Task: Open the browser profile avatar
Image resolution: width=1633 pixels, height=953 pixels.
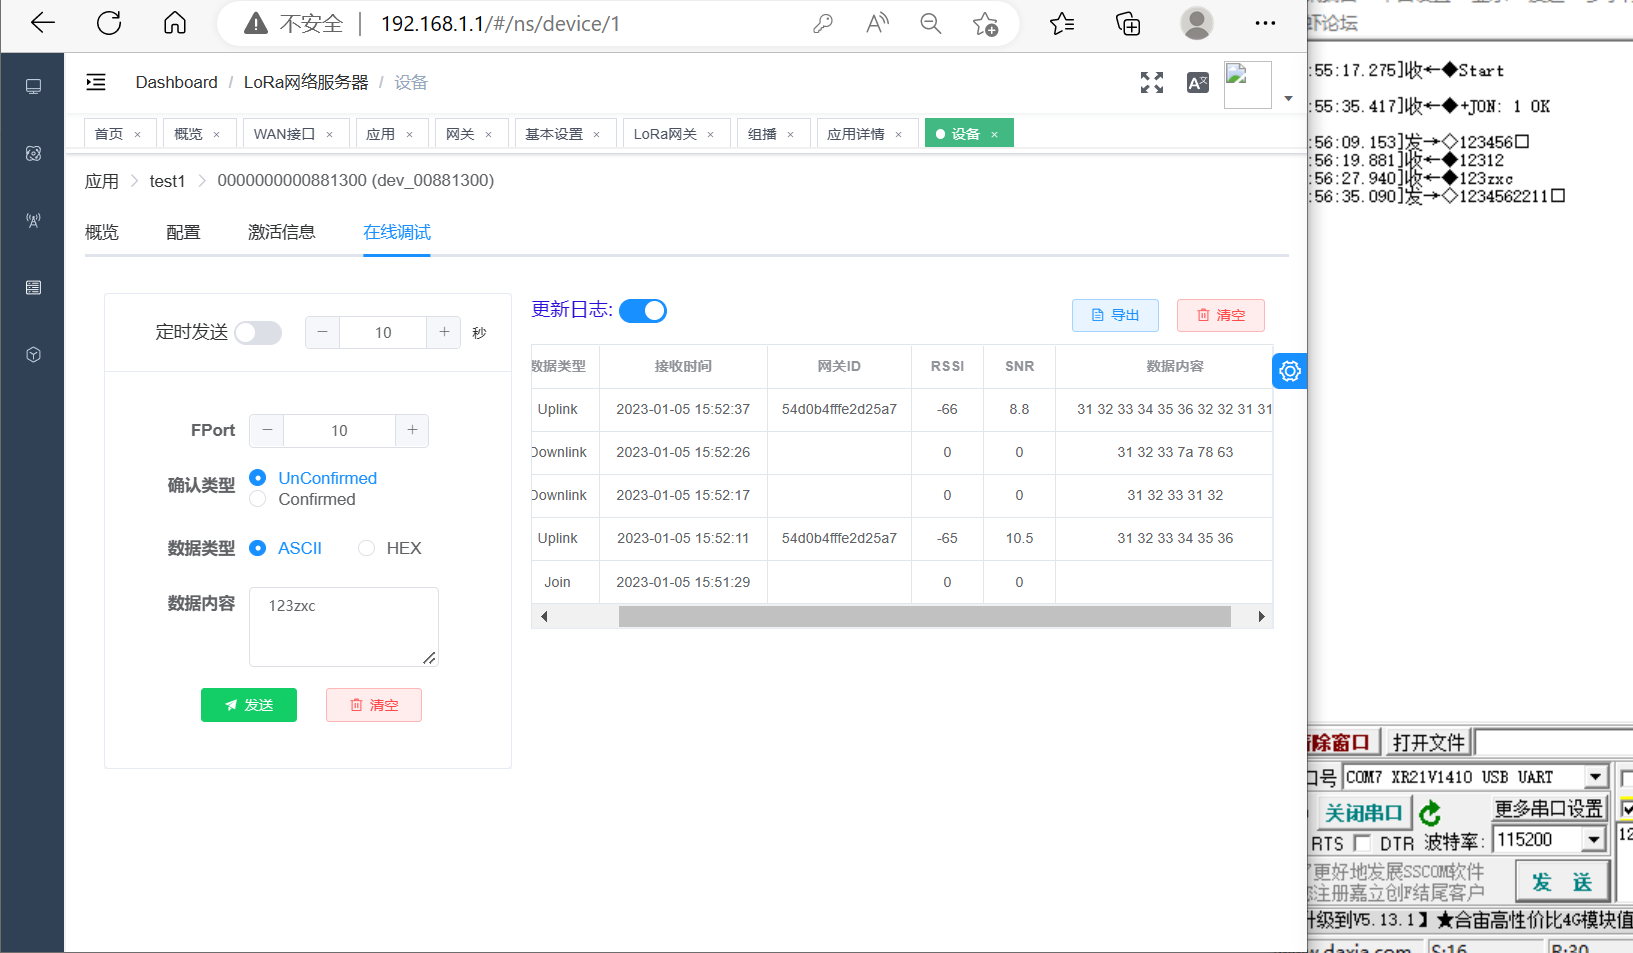Action: tap(1197, 23)
